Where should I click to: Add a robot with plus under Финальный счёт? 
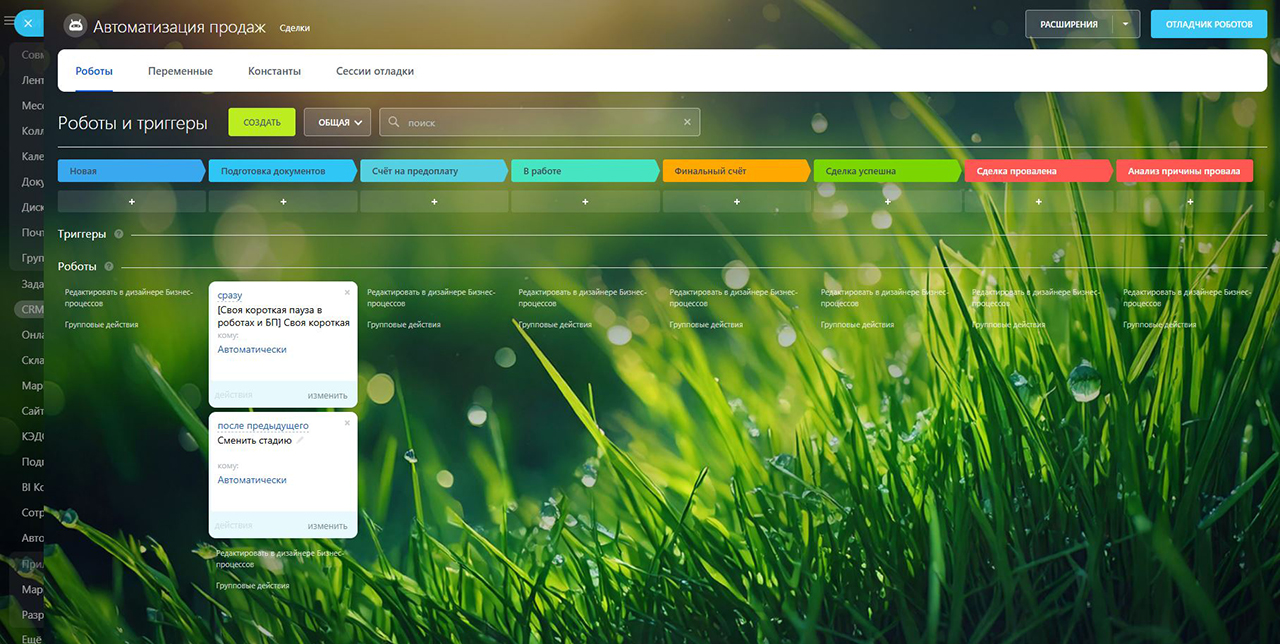click(x=737, y=201)
